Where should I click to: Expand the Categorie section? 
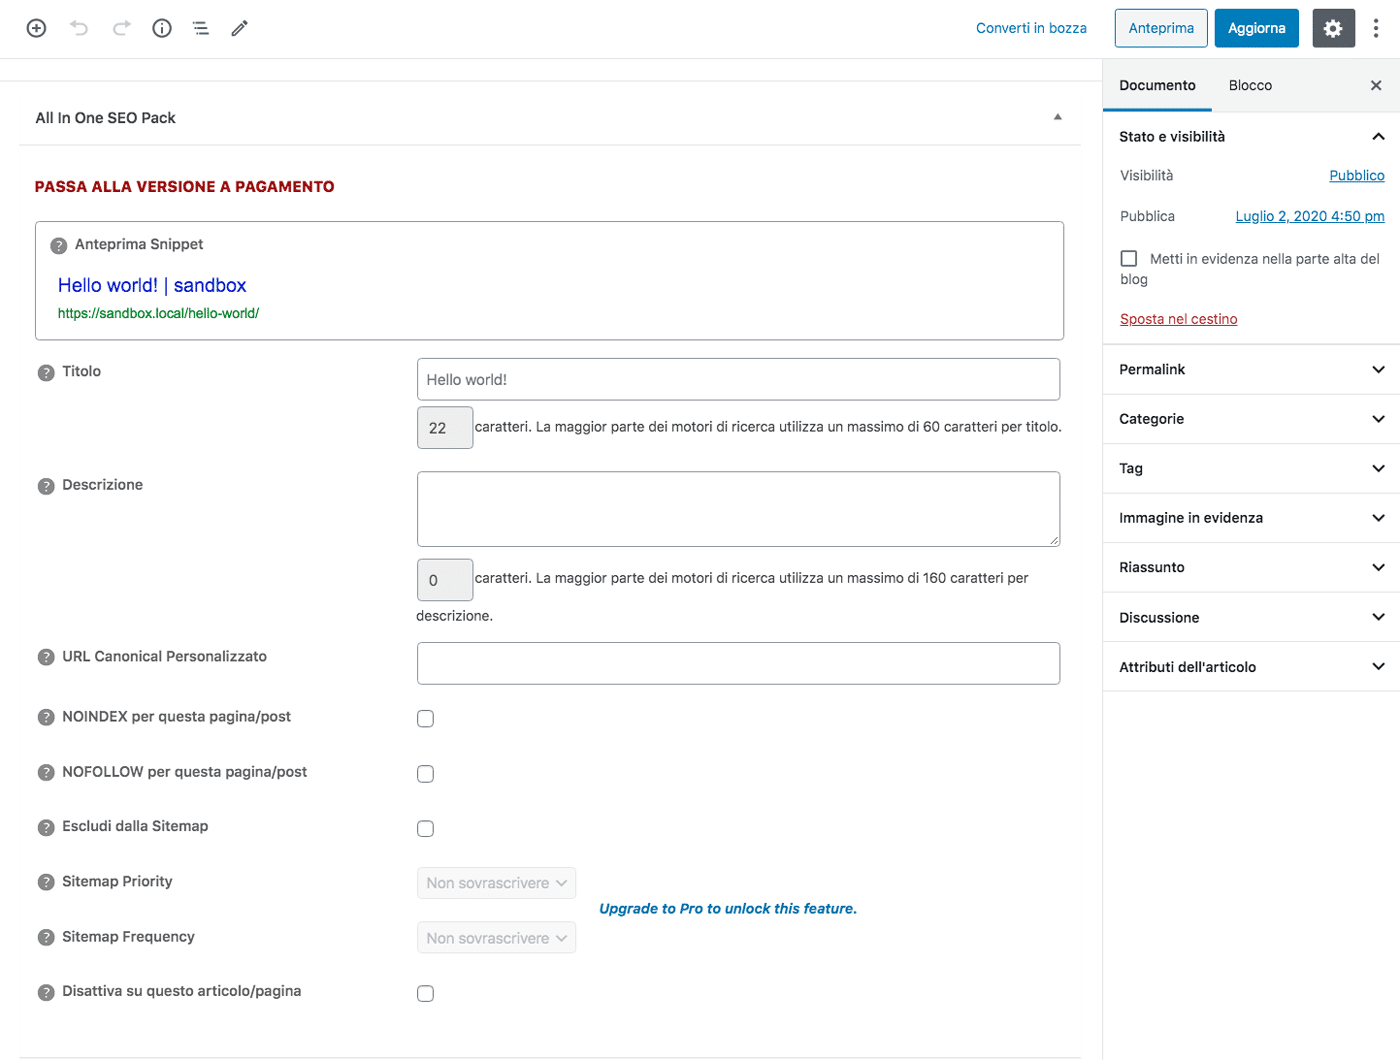1251,419
